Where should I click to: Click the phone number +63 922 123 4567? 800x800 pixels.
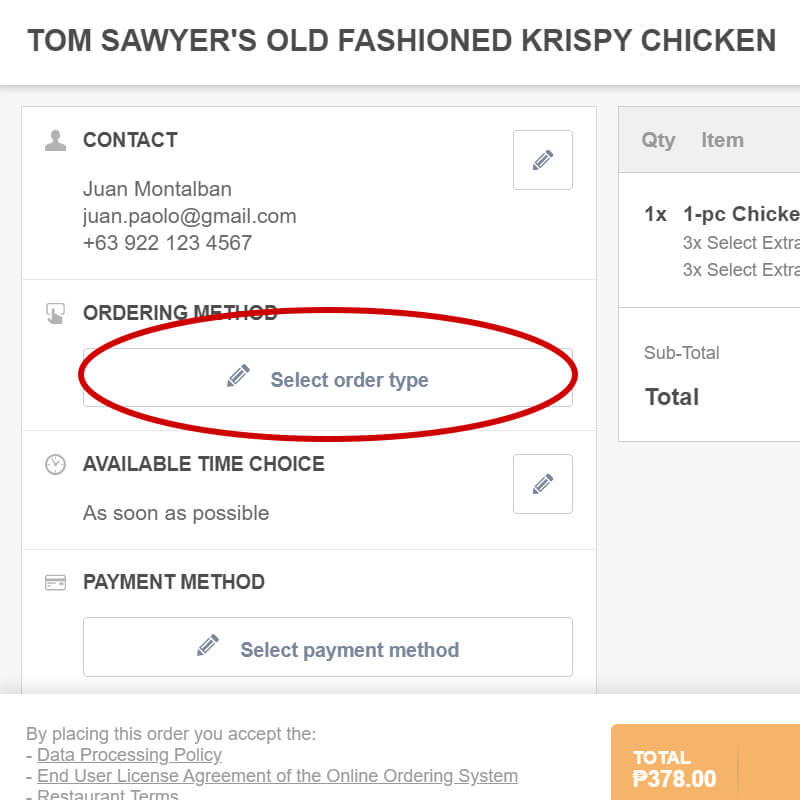167,242
